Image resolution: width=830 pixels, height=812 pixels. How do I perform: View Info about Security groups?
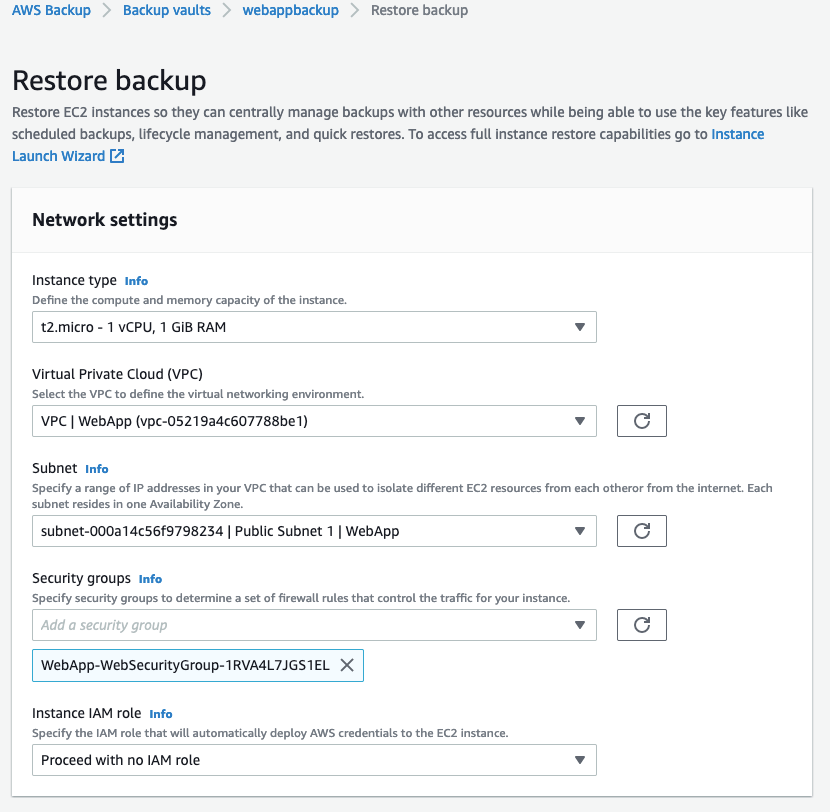click(150, 579)
